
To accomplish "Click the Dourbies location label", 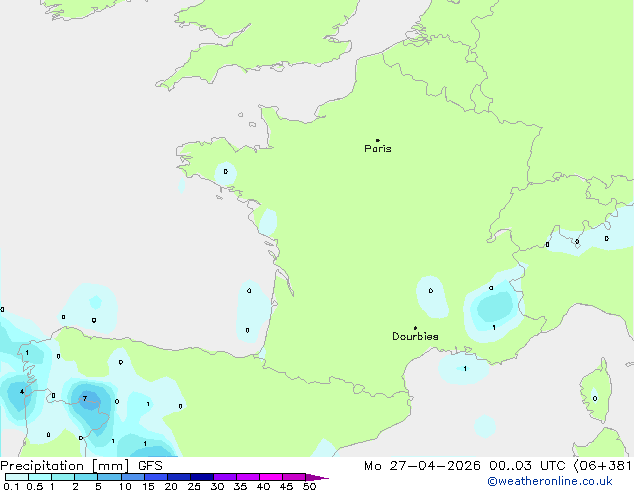I will coord(415,336).
